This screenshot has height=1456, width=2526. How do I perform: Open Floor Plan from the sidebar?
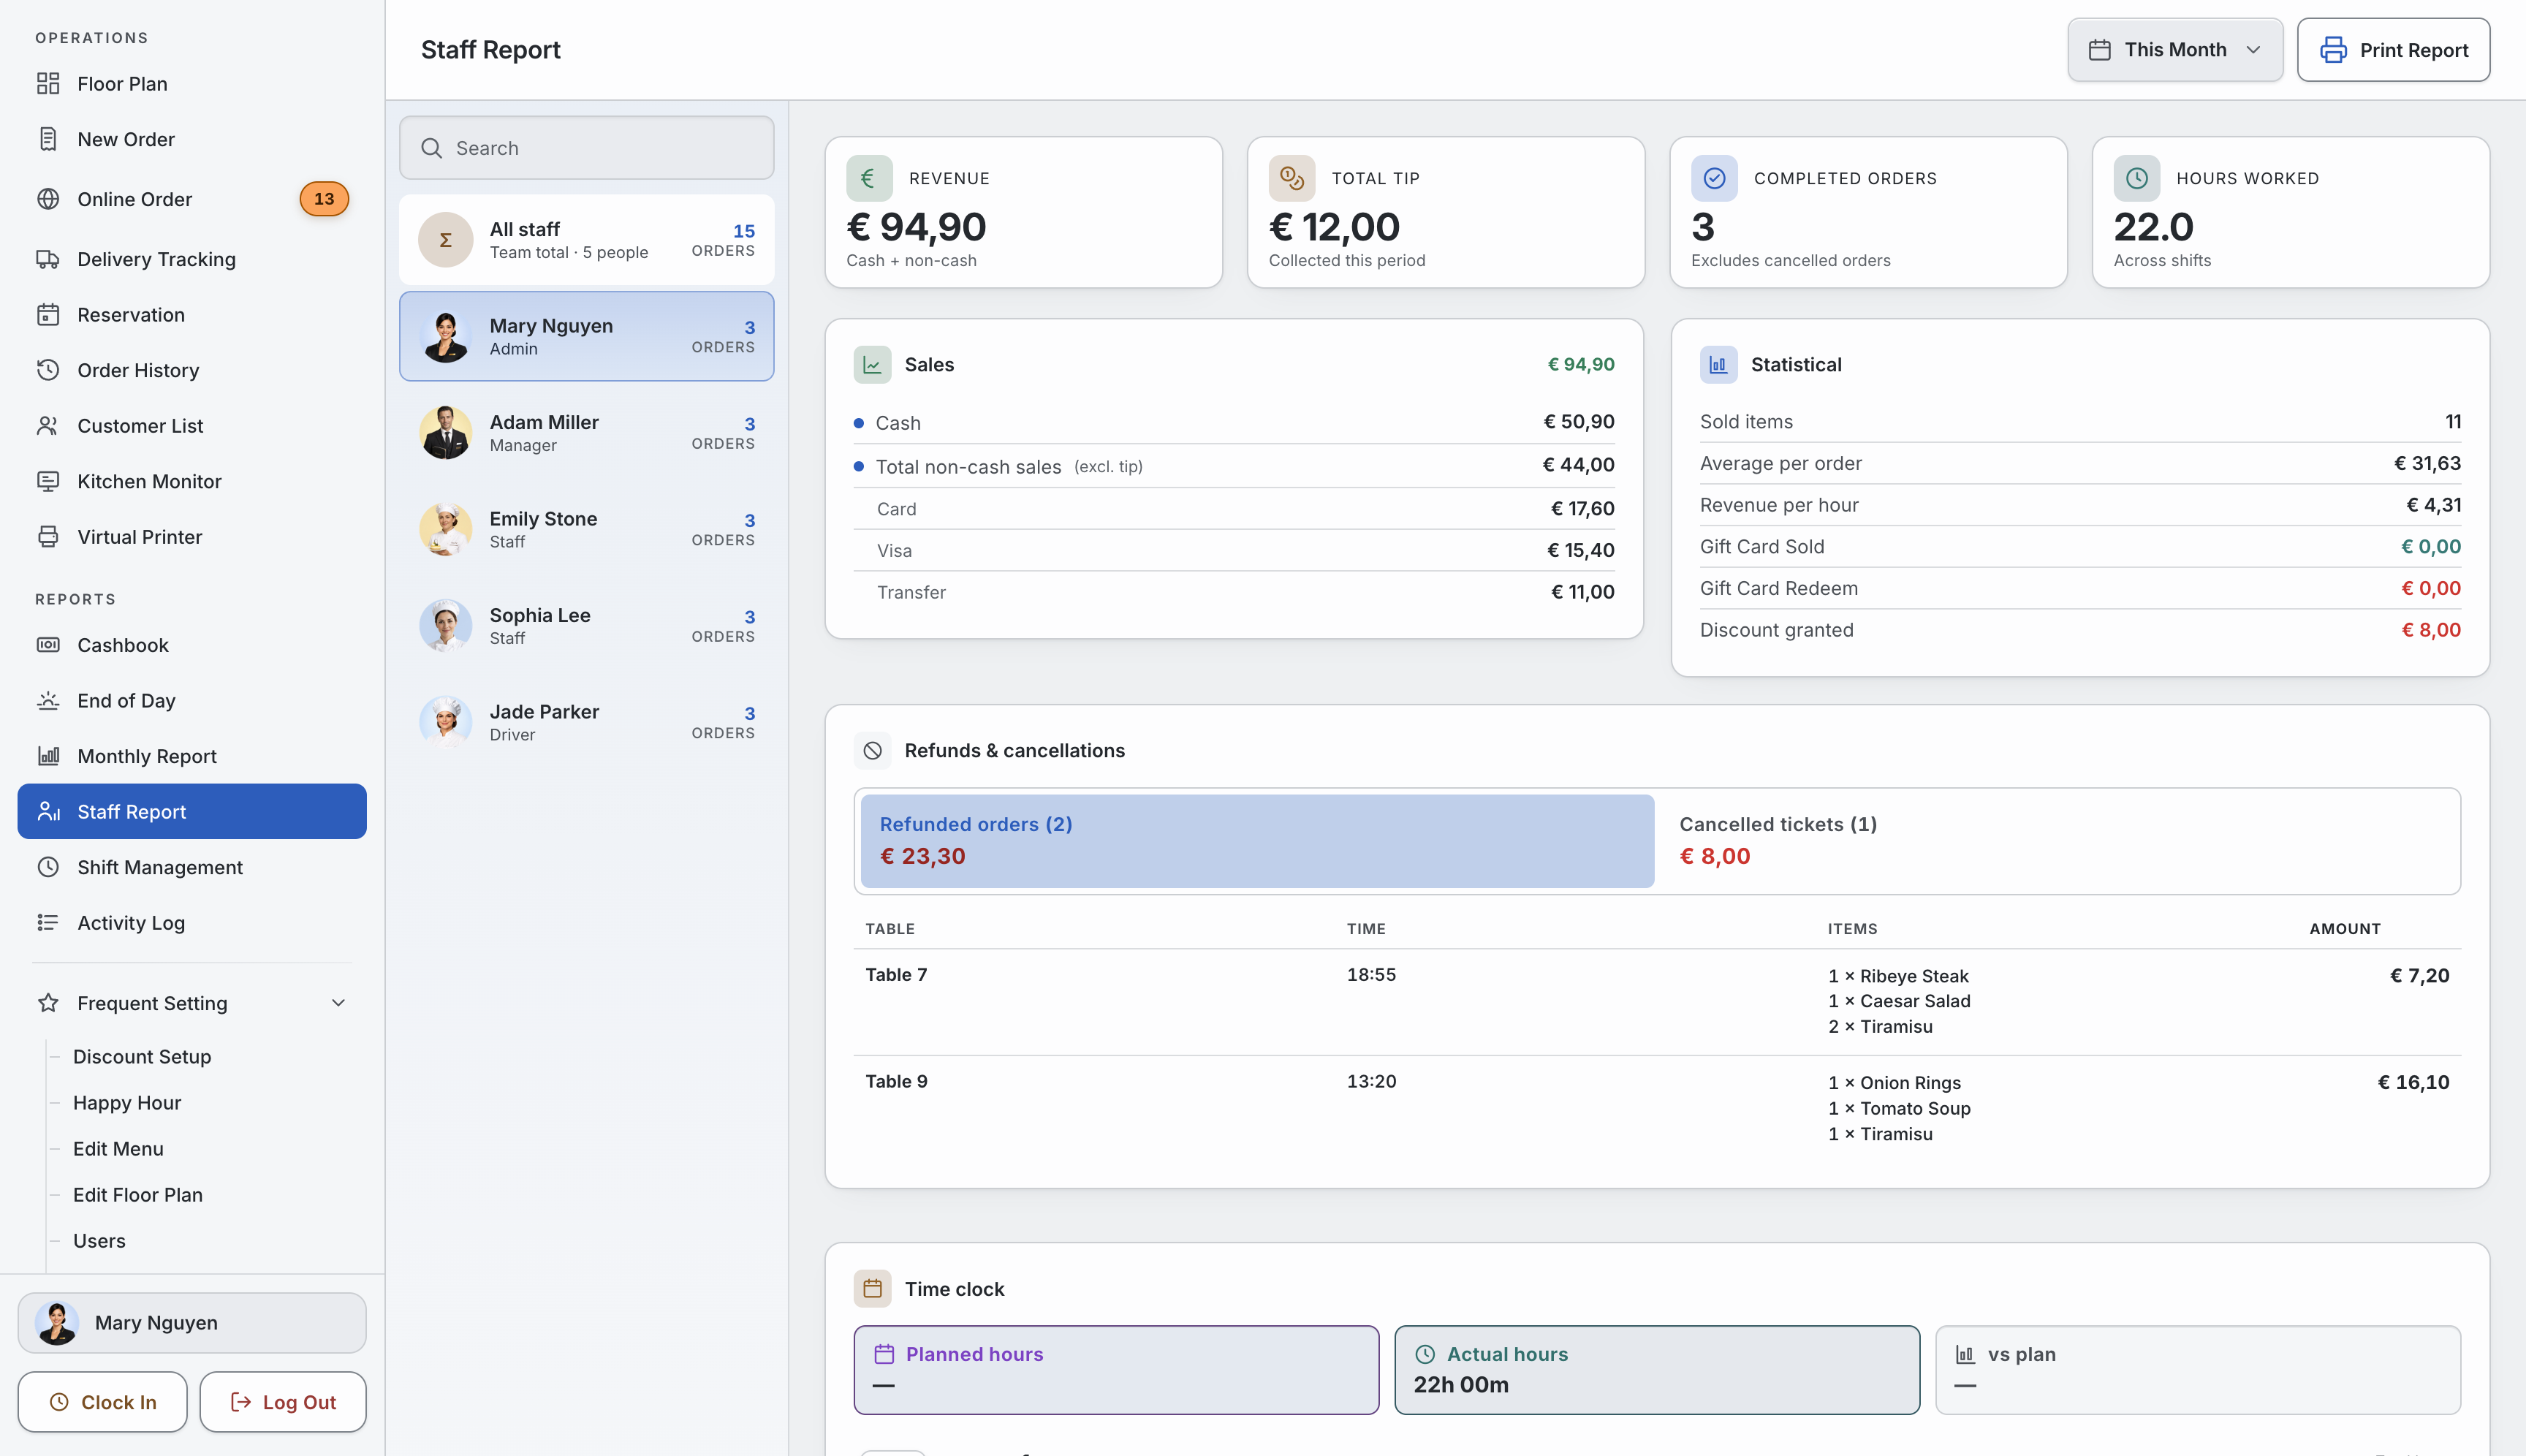click(192, 84)
